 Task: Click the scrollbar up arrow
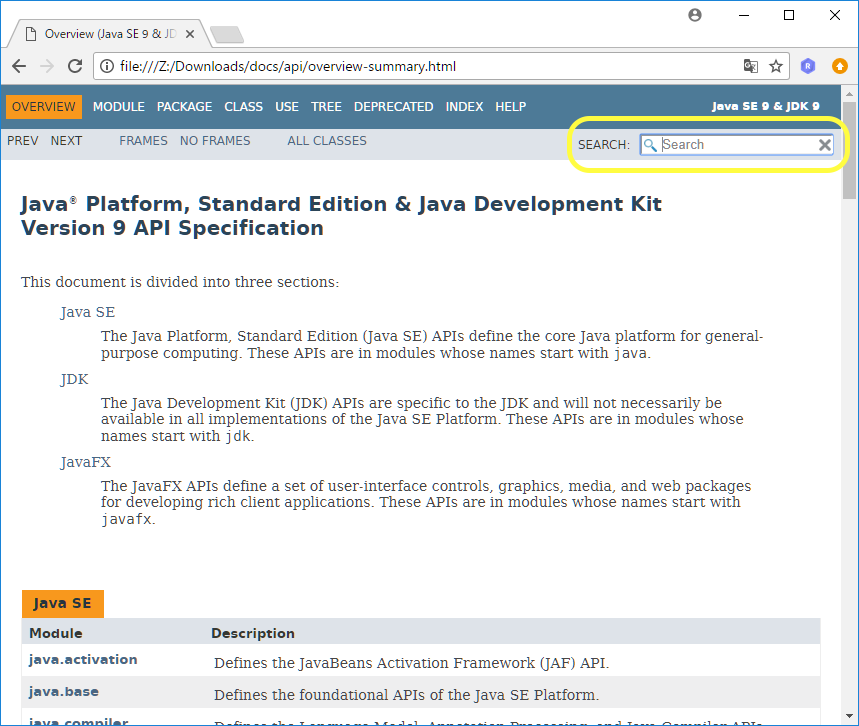(849, 94)
